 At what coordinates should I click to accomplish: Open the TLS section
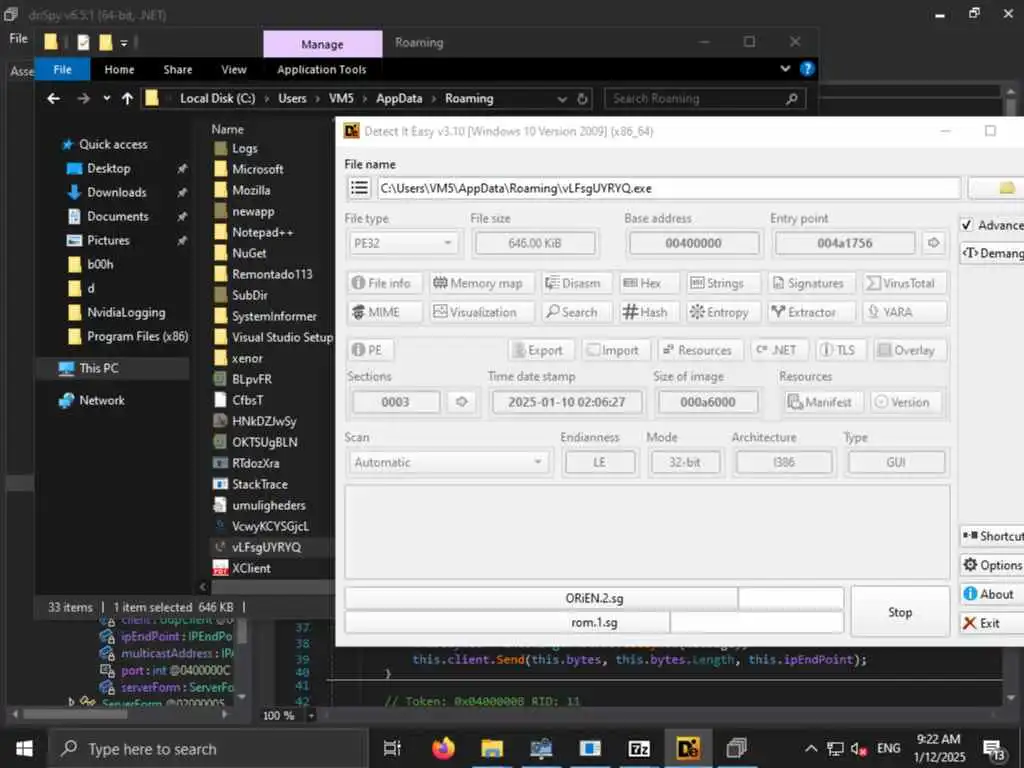point(841,350)
